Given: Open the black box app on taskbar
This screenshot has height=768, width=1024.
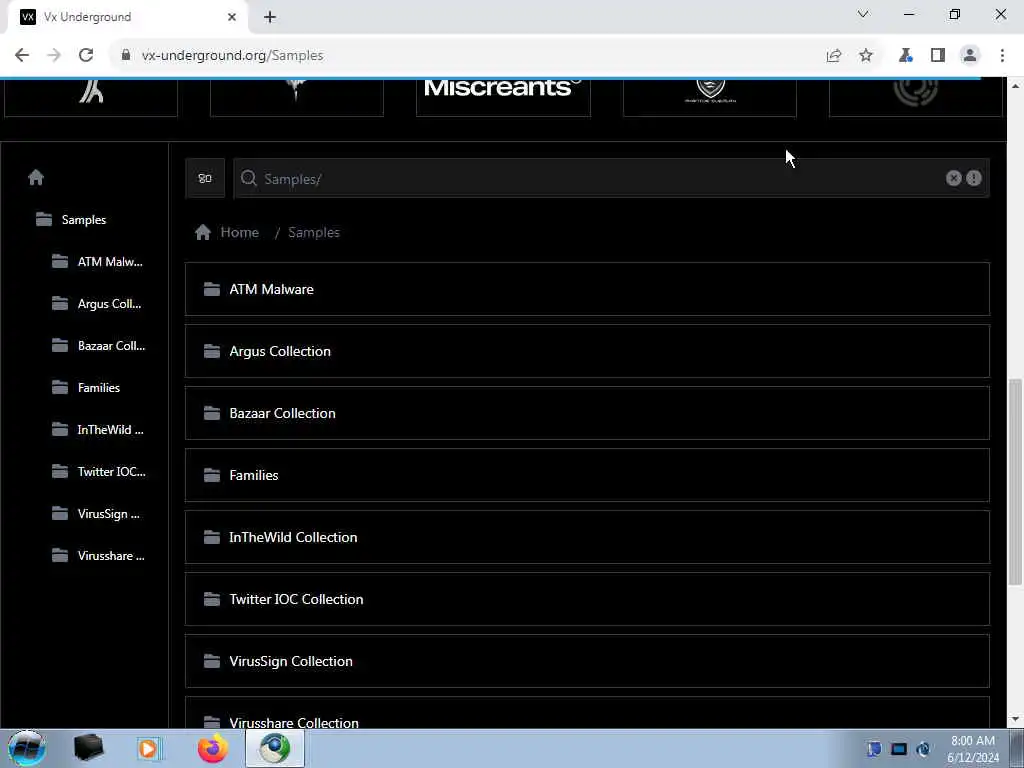Looking at the screenshot, I should coord(88,748).
